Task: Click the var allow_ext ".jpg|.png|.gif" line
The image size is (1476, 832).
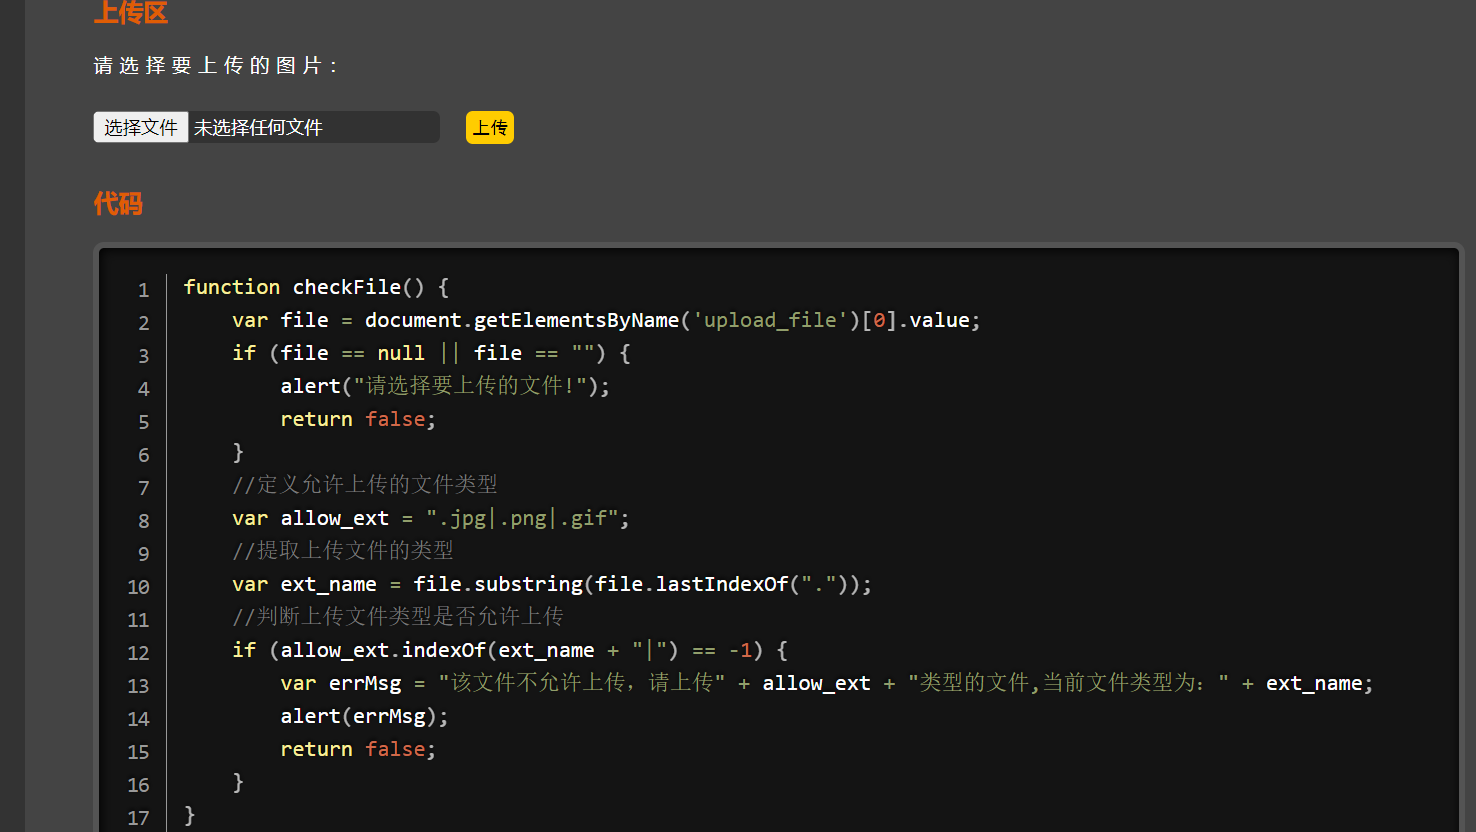Action: pyautogui.click(x=431, y=518)
